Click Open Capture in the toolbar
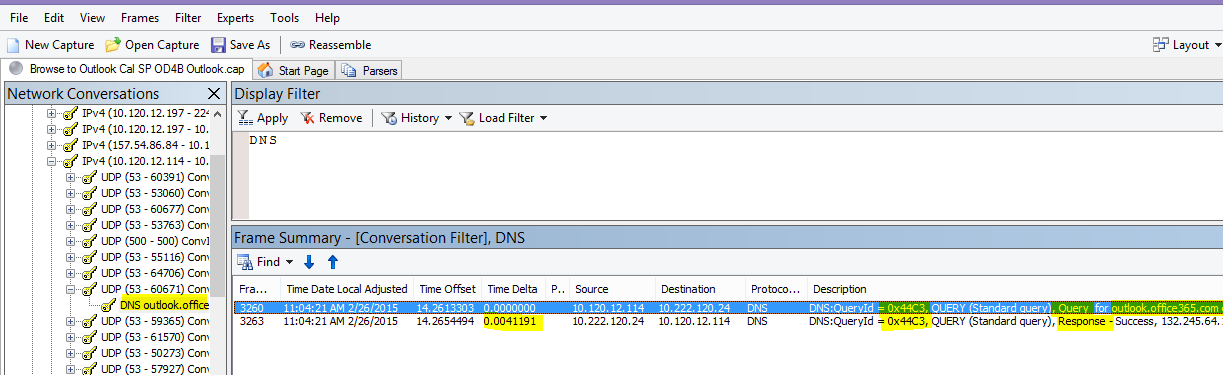 153,45
